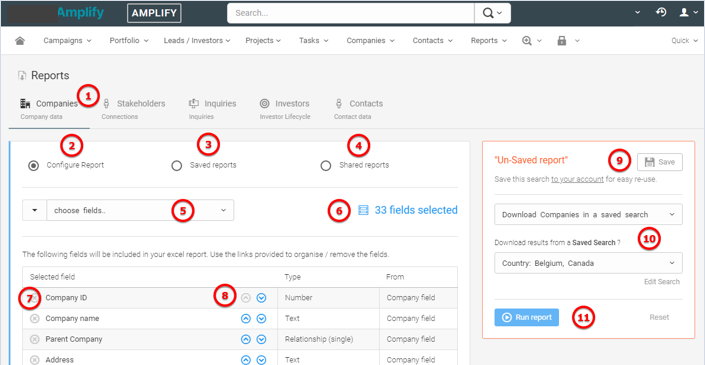Open the history clock icon in header

click(660, 13)
